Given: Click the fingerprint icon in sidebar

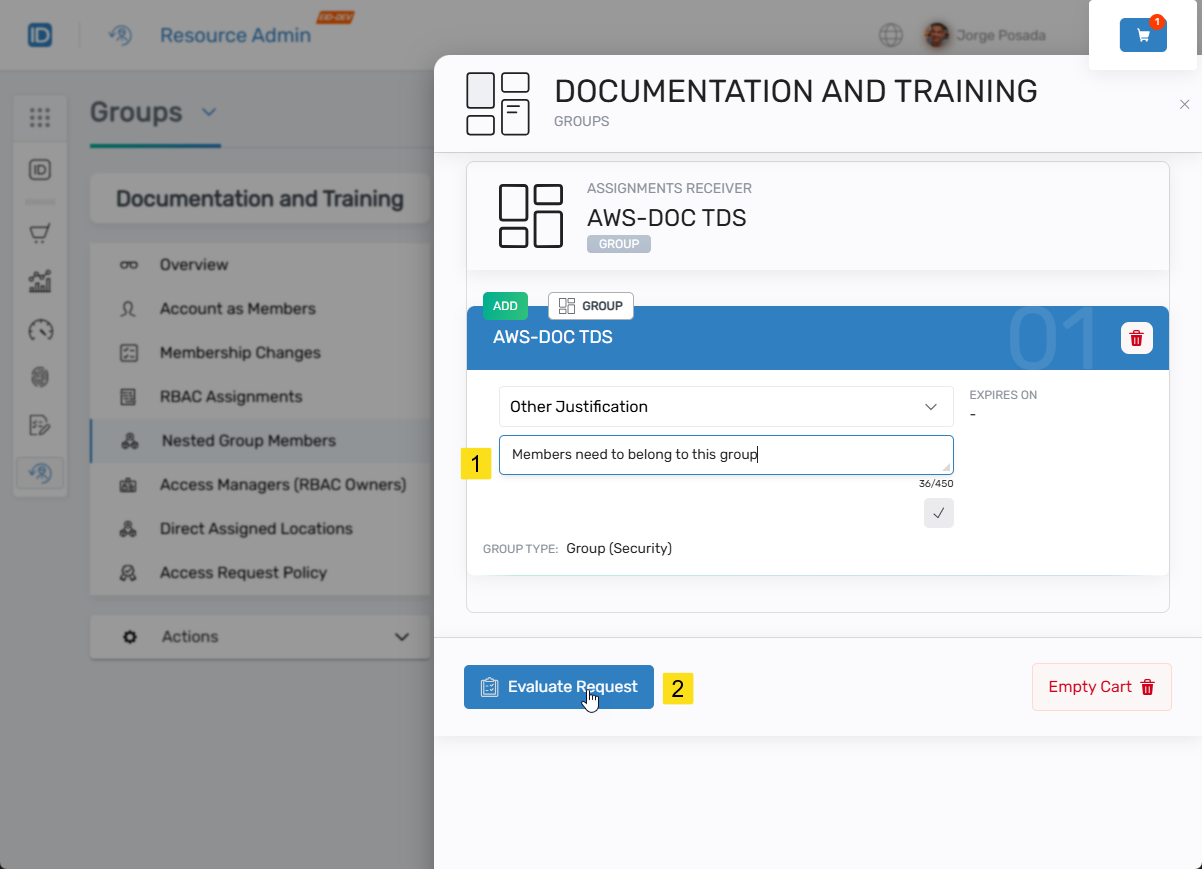Looking at the screenshot, I should [40, 377].
